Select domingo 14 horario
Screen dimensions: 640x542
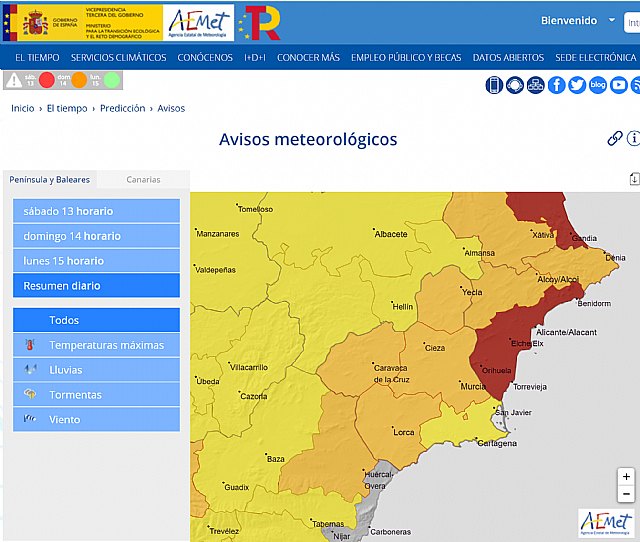pyautogui.click(x=96, y=236)
